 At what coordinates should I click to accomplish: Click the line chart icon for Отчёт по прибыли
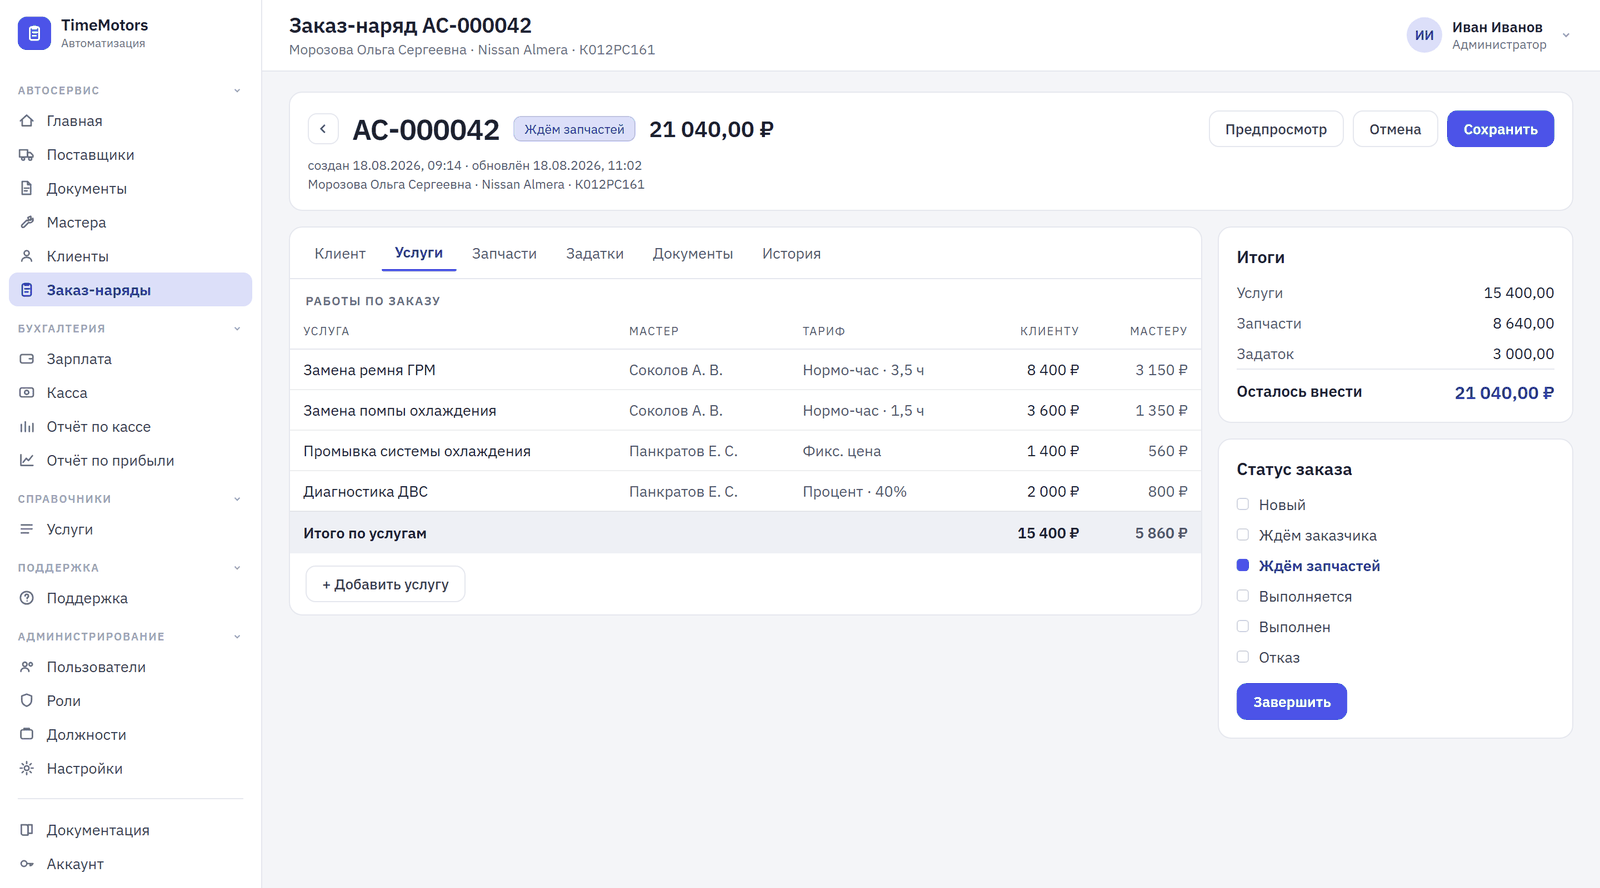click(27, 461)
